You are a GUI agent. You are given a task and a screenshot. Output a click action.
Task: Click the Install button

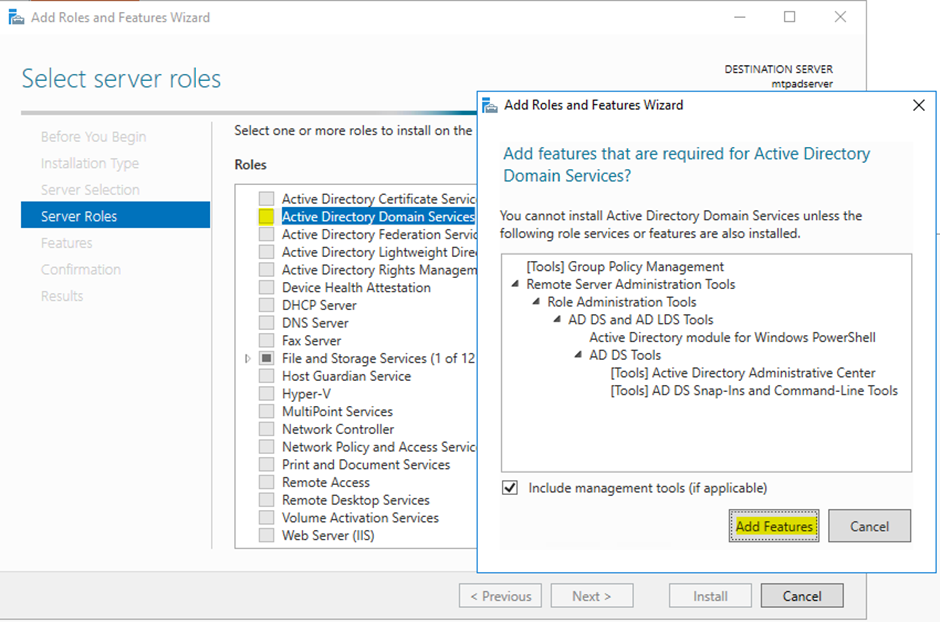click(710, 596)
